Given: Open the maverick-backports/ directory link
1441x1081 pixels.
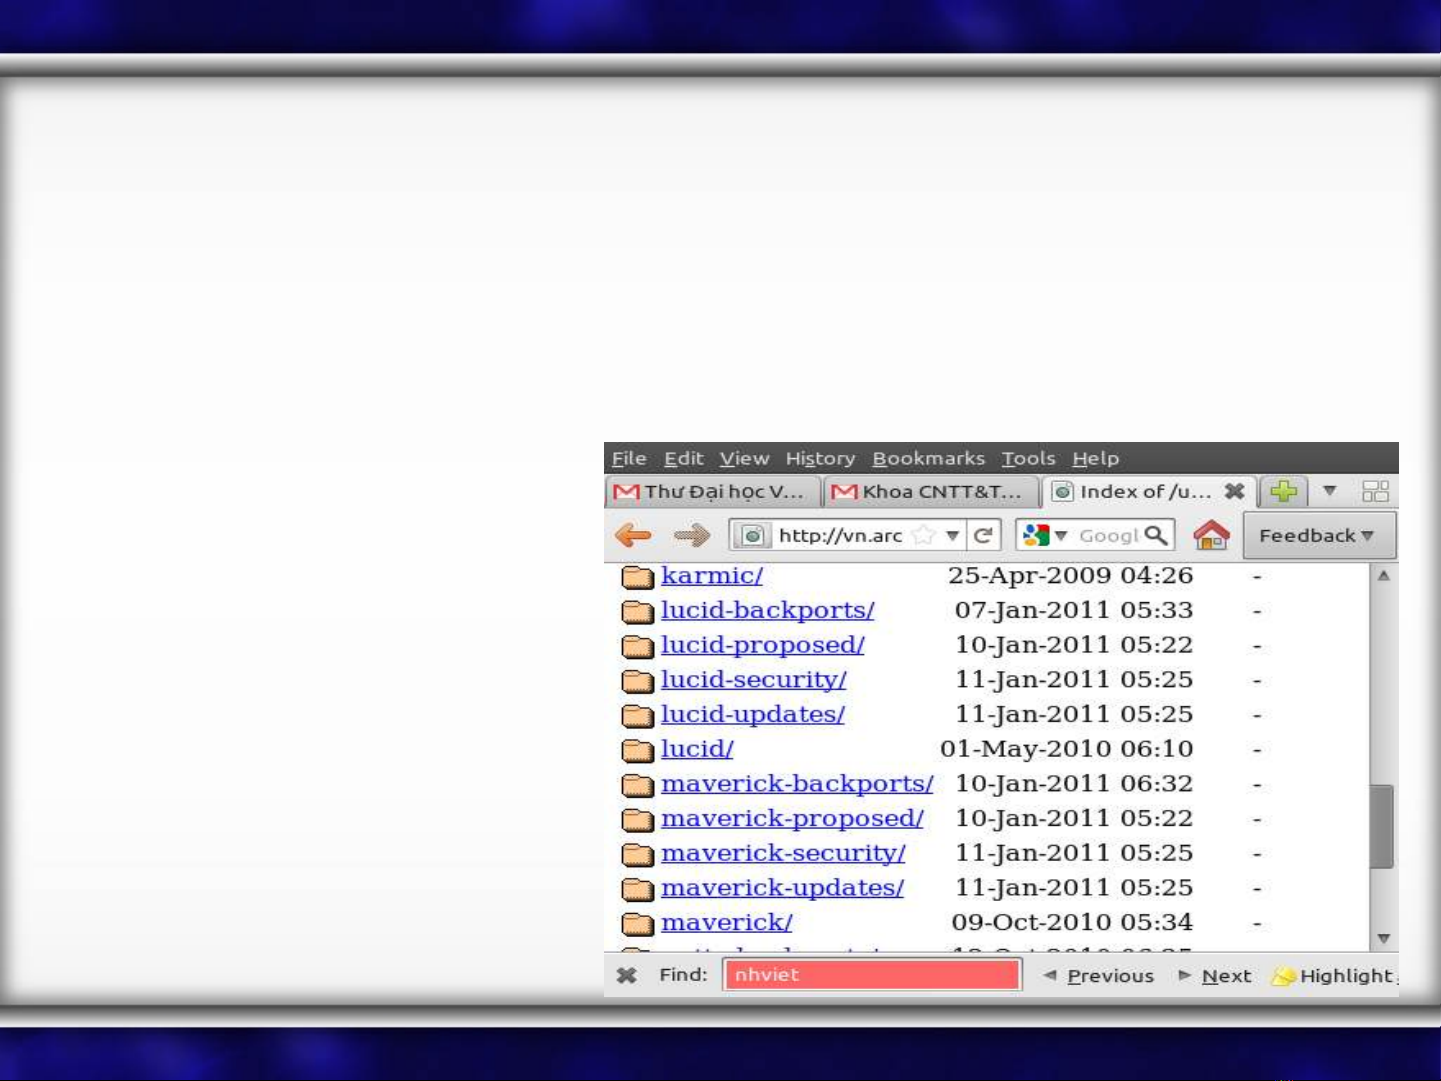Looking at the screenshot, I should click(796, 784).
